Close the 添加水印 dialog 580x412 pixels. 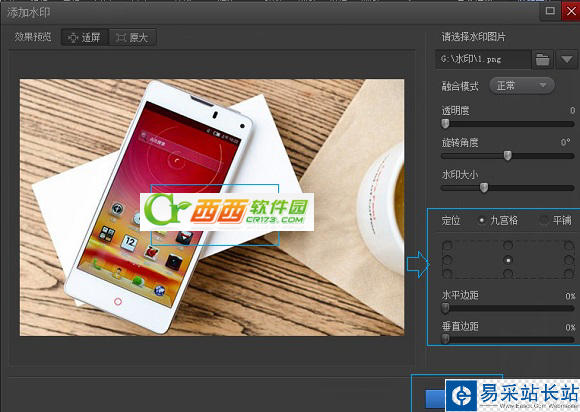[x=571, y=11]
